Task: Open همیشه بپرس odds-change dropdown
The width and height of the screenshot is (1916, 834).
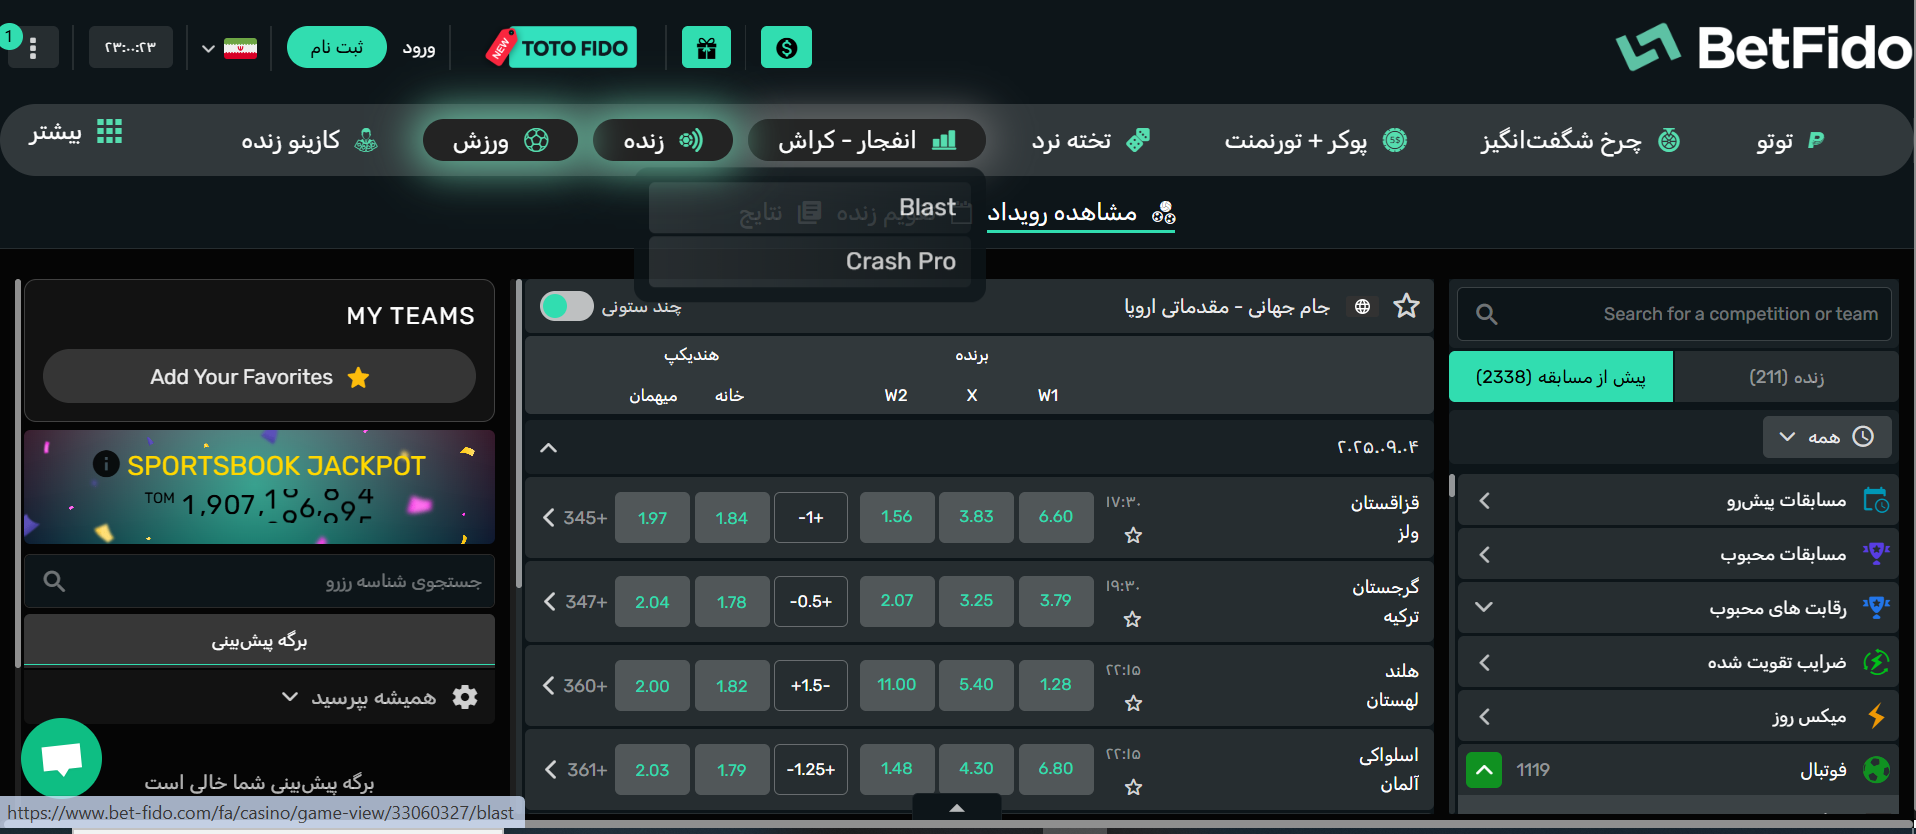Action: point(359,697)
